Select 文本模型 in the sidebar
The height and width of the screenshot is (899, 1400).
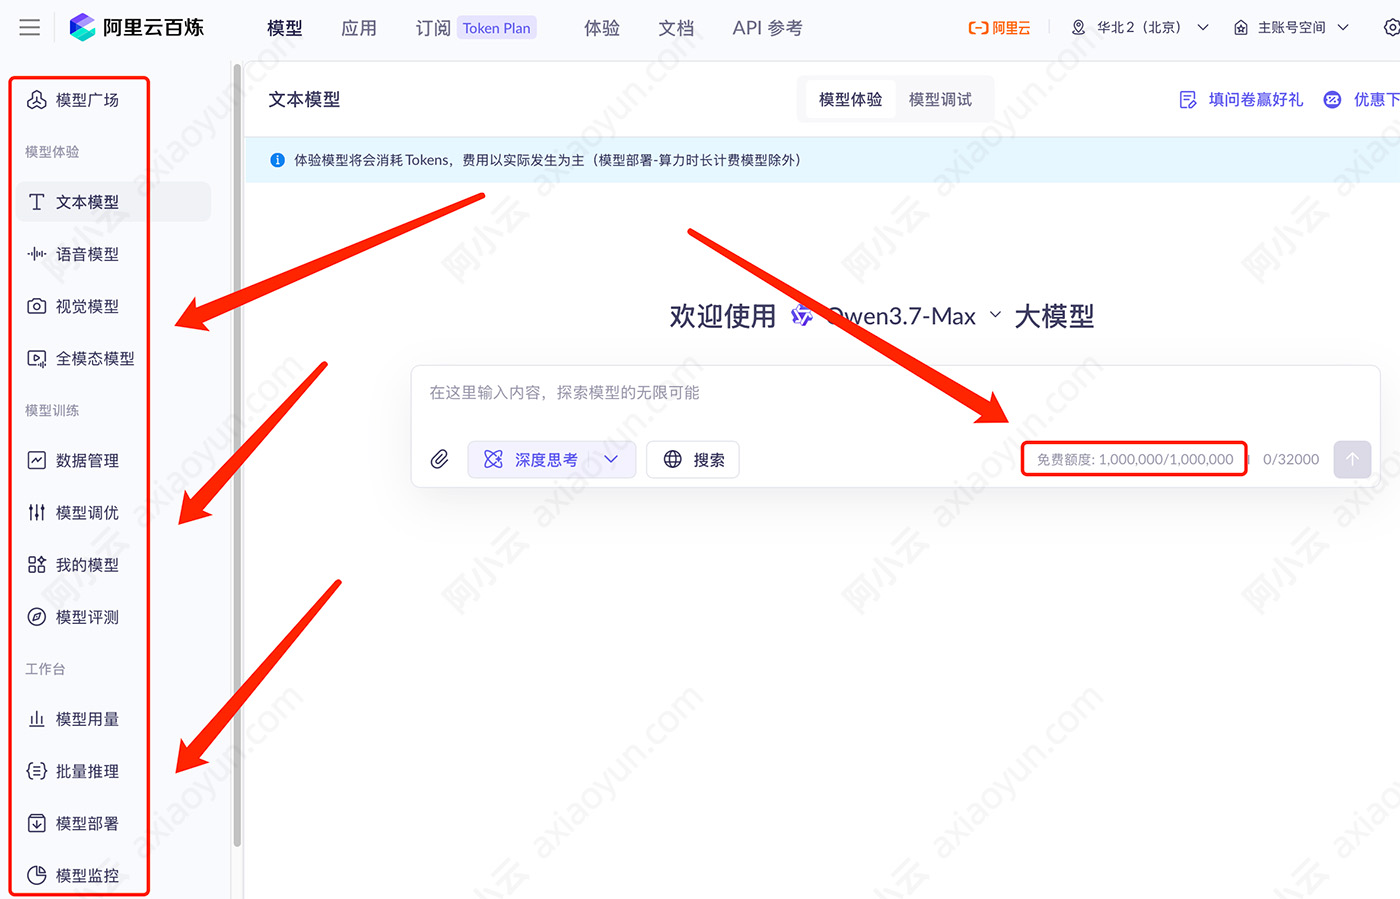(113, 202)
